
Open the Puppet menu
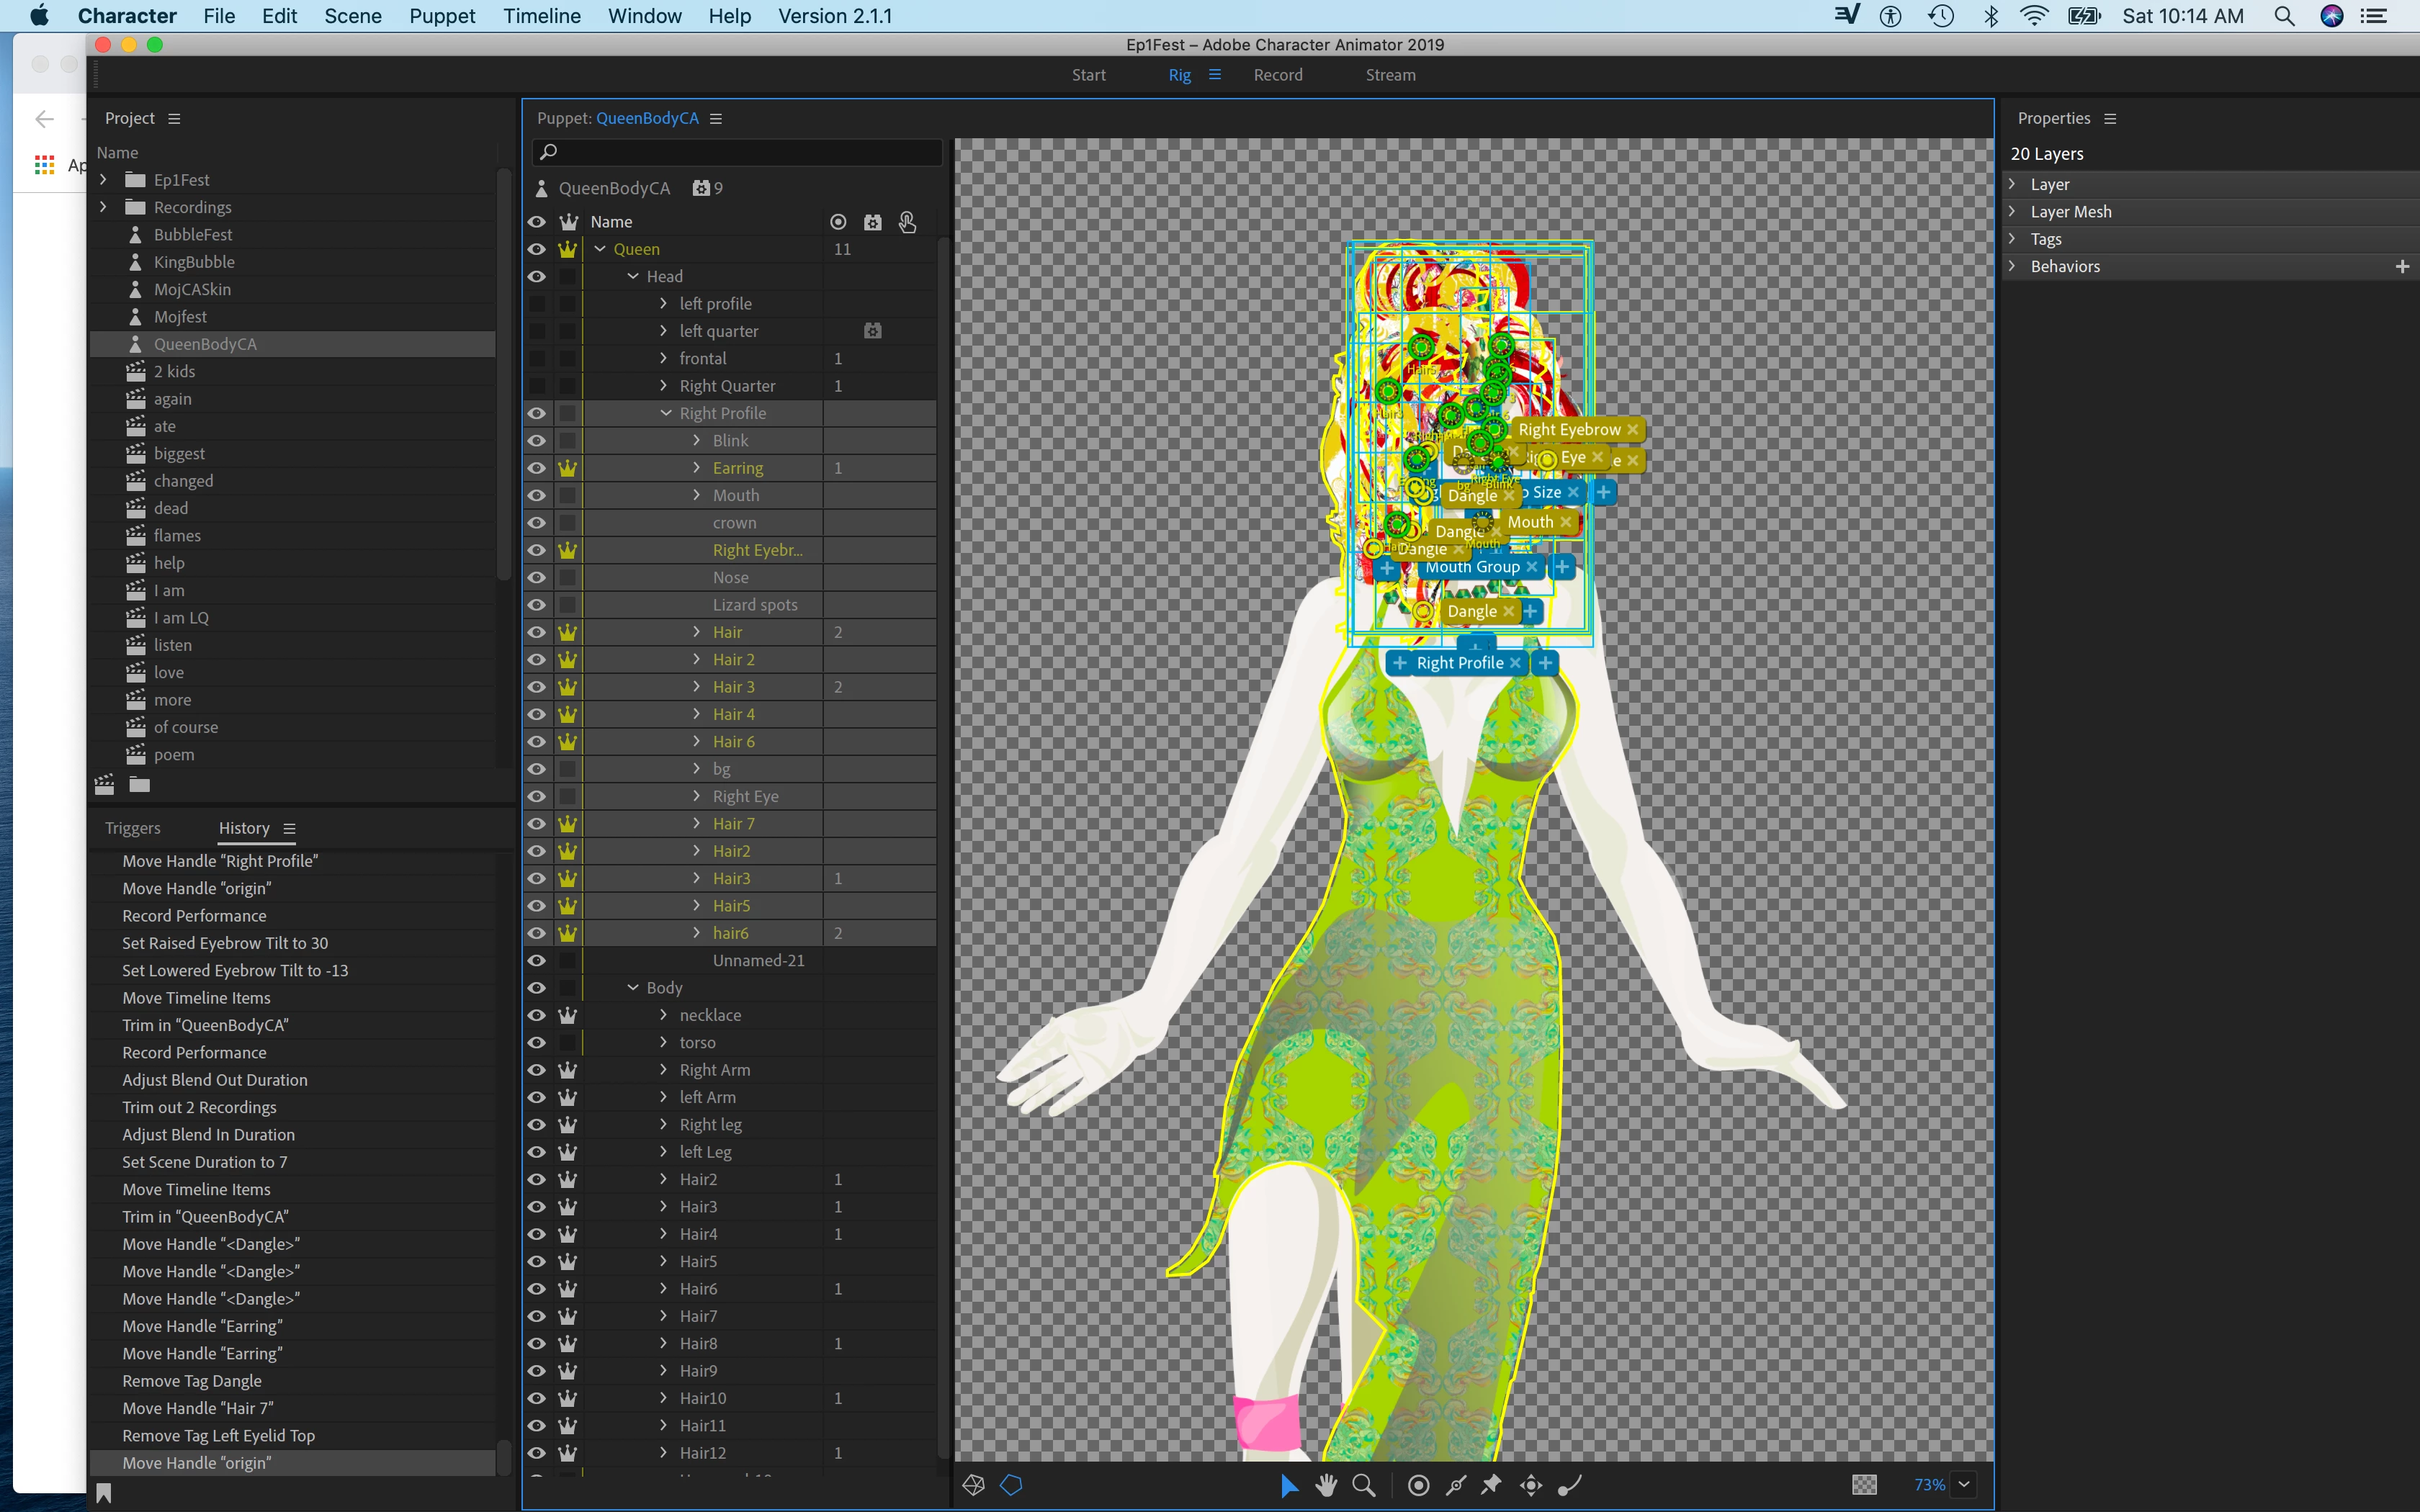point(441,16)
